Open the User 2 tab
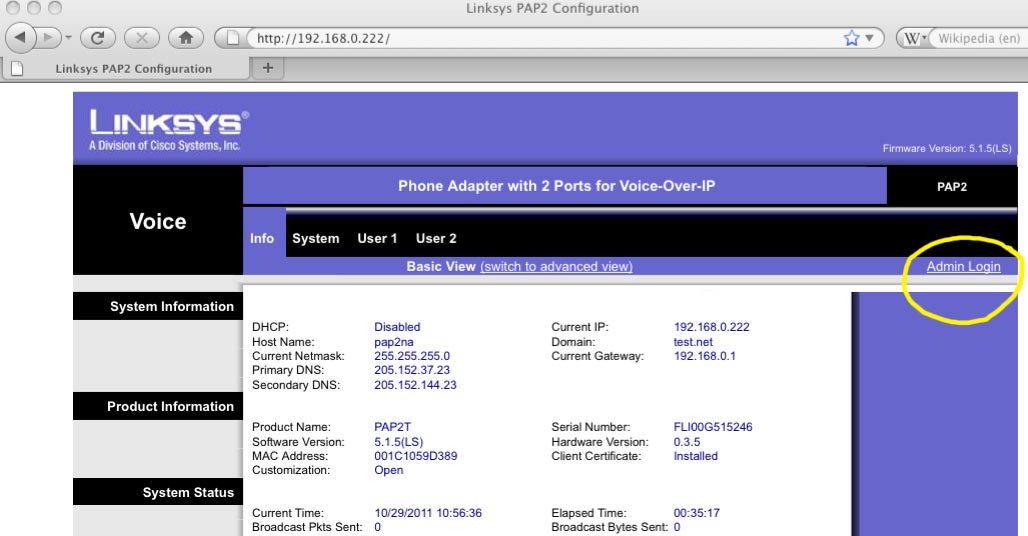 (436, 239)
